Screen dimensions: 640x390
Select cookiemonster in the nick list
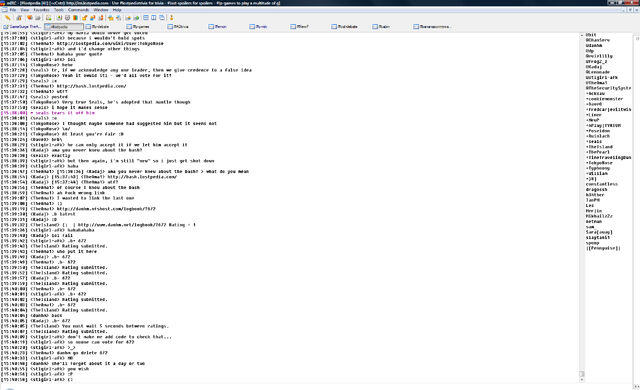[x=604, y=99]
